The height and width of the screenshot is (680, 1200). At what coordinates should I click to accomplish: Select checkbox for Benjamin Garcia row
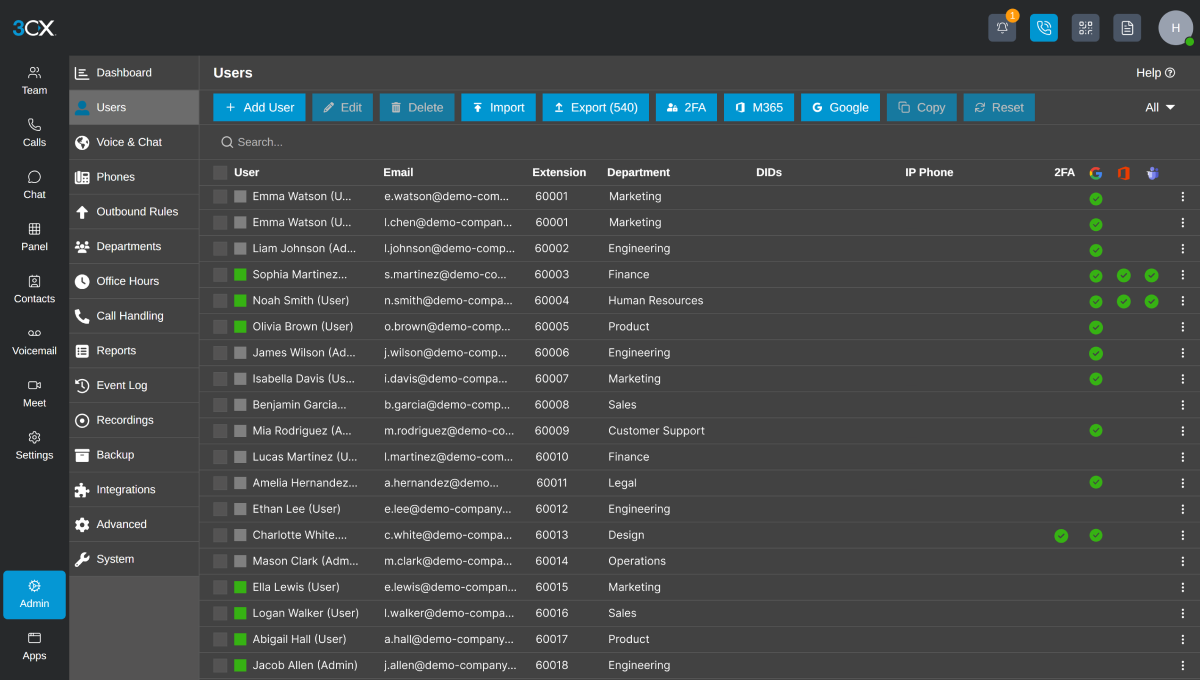[x=220, y=405]
